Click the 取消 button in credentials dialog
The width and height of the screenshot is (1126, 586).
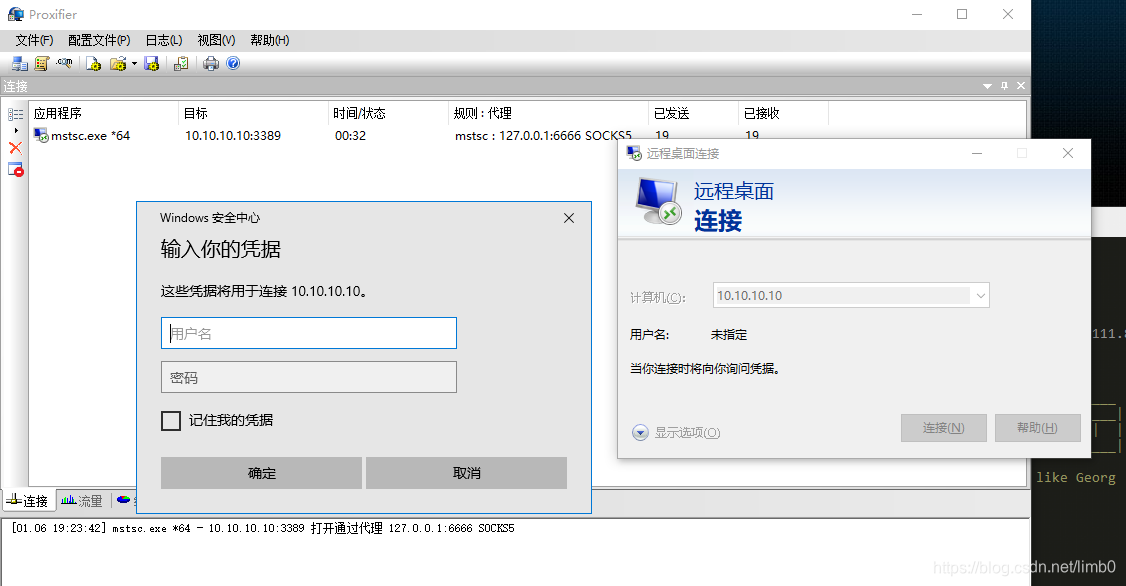point(467,473)
